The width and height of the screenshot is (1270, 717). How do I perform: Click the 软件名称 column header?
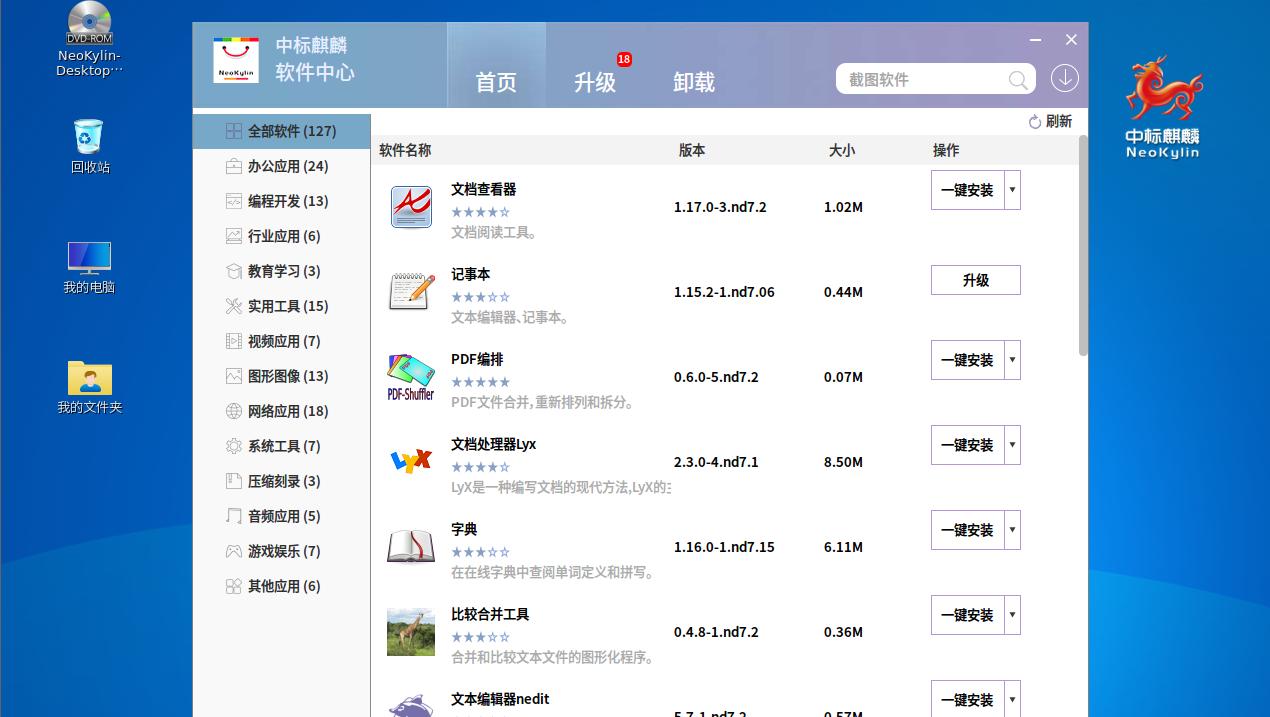click(405, 150)
